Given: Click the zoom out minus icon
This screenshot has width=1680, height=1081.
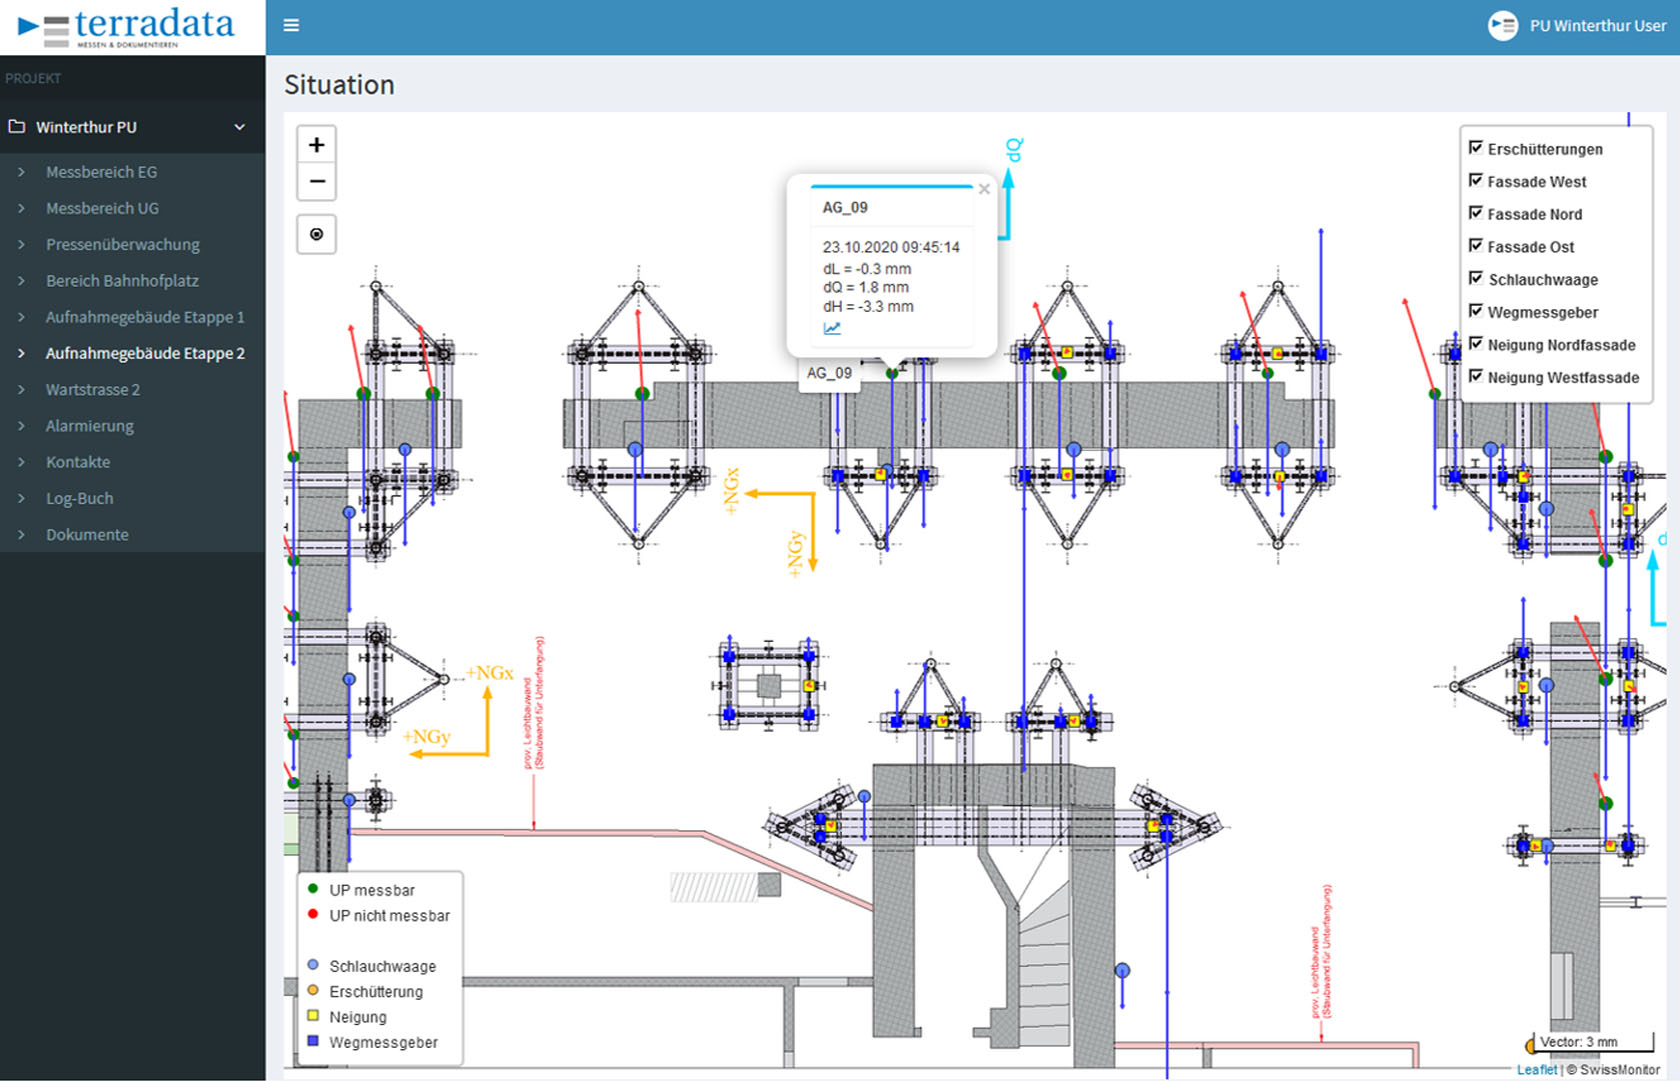Looking at the screenshot, I should click(x=316, y=182).
